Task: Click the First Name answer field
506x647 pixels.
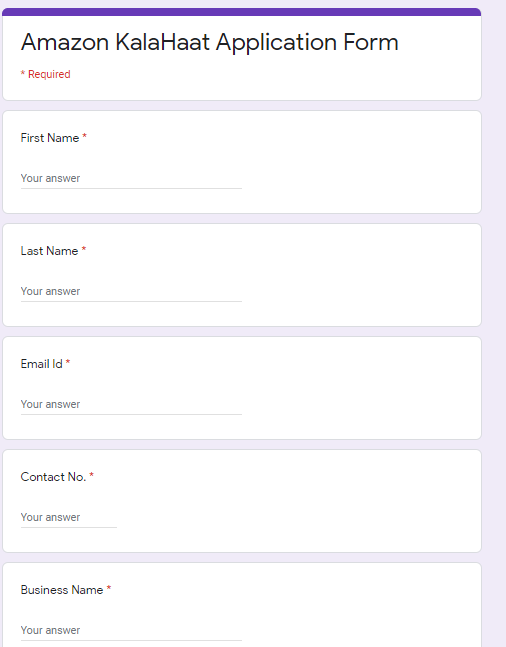Action: coord(131,179)
